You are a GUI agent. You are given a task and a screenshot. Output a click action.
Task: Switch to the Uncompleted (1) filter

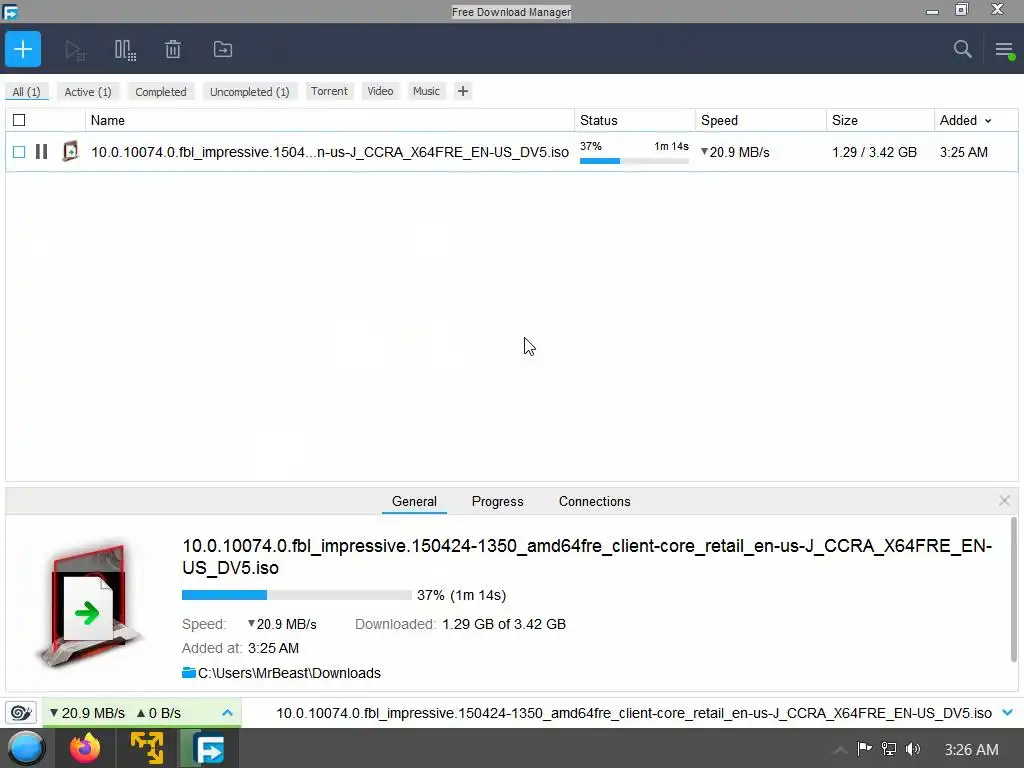click(x=249, y=91)
